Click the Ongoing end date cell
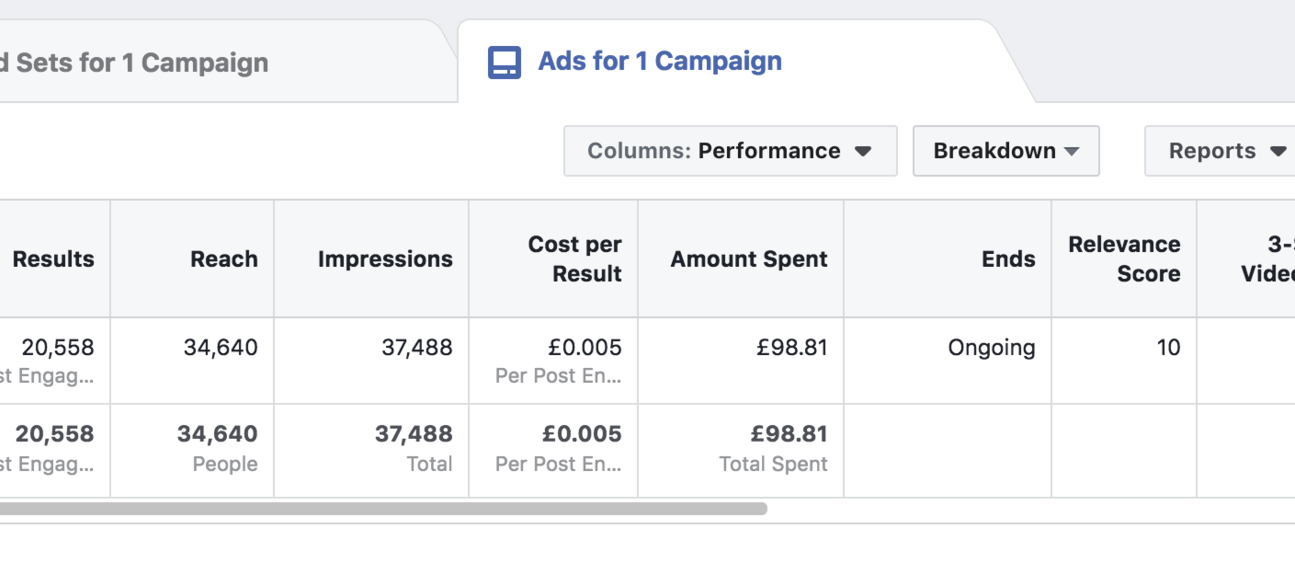This screenshot has height=563, width=1295. 991,348
